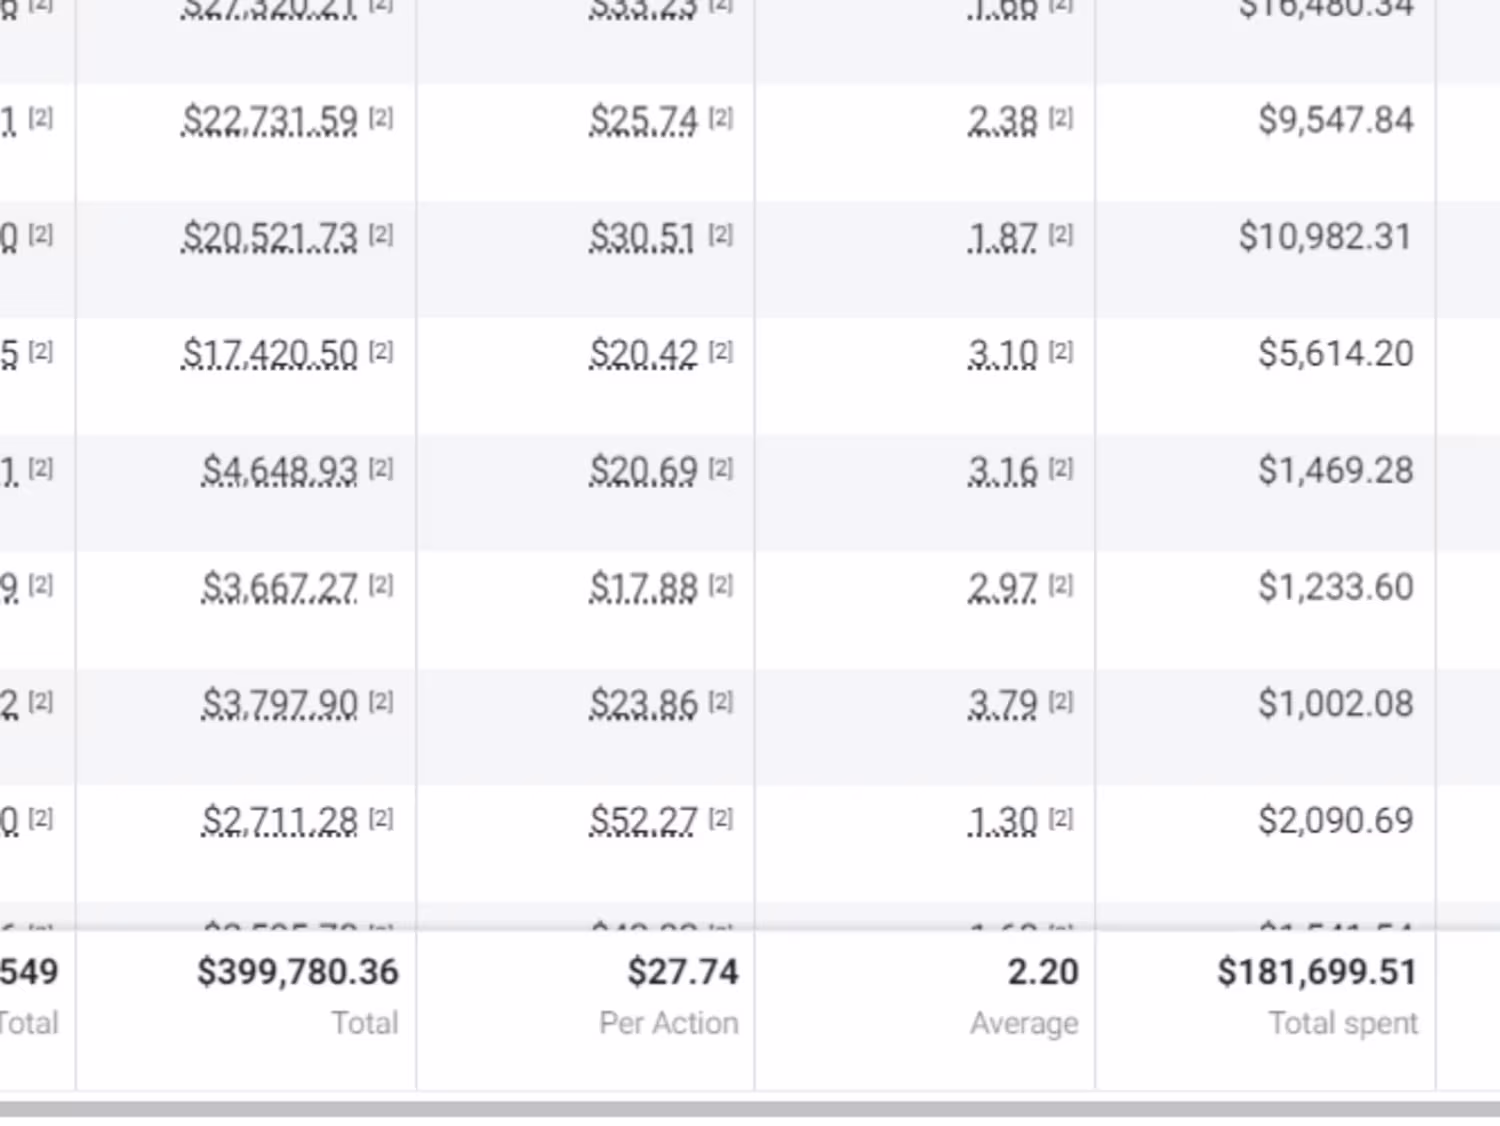Viewport: 1500px width, 1126px height.
Task: Click the underlined 2.97 ratio value
Action: (x=1002, y=588)
